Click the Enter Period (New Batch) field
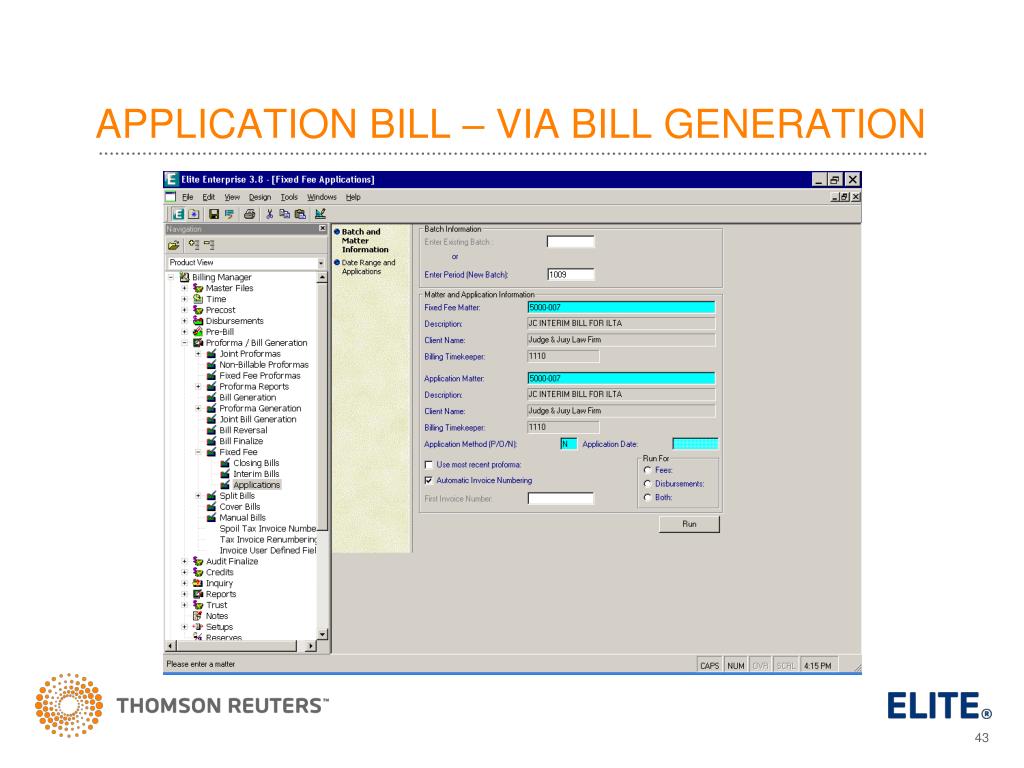 pyautogui.click(x=571, y=274)
